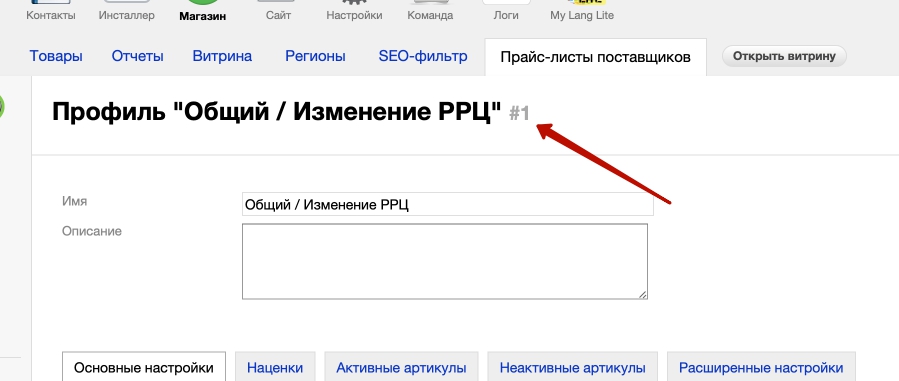Go to the SEO-фильтр section
The width and height of the screenshot is (899, 381).
(423, 56)
